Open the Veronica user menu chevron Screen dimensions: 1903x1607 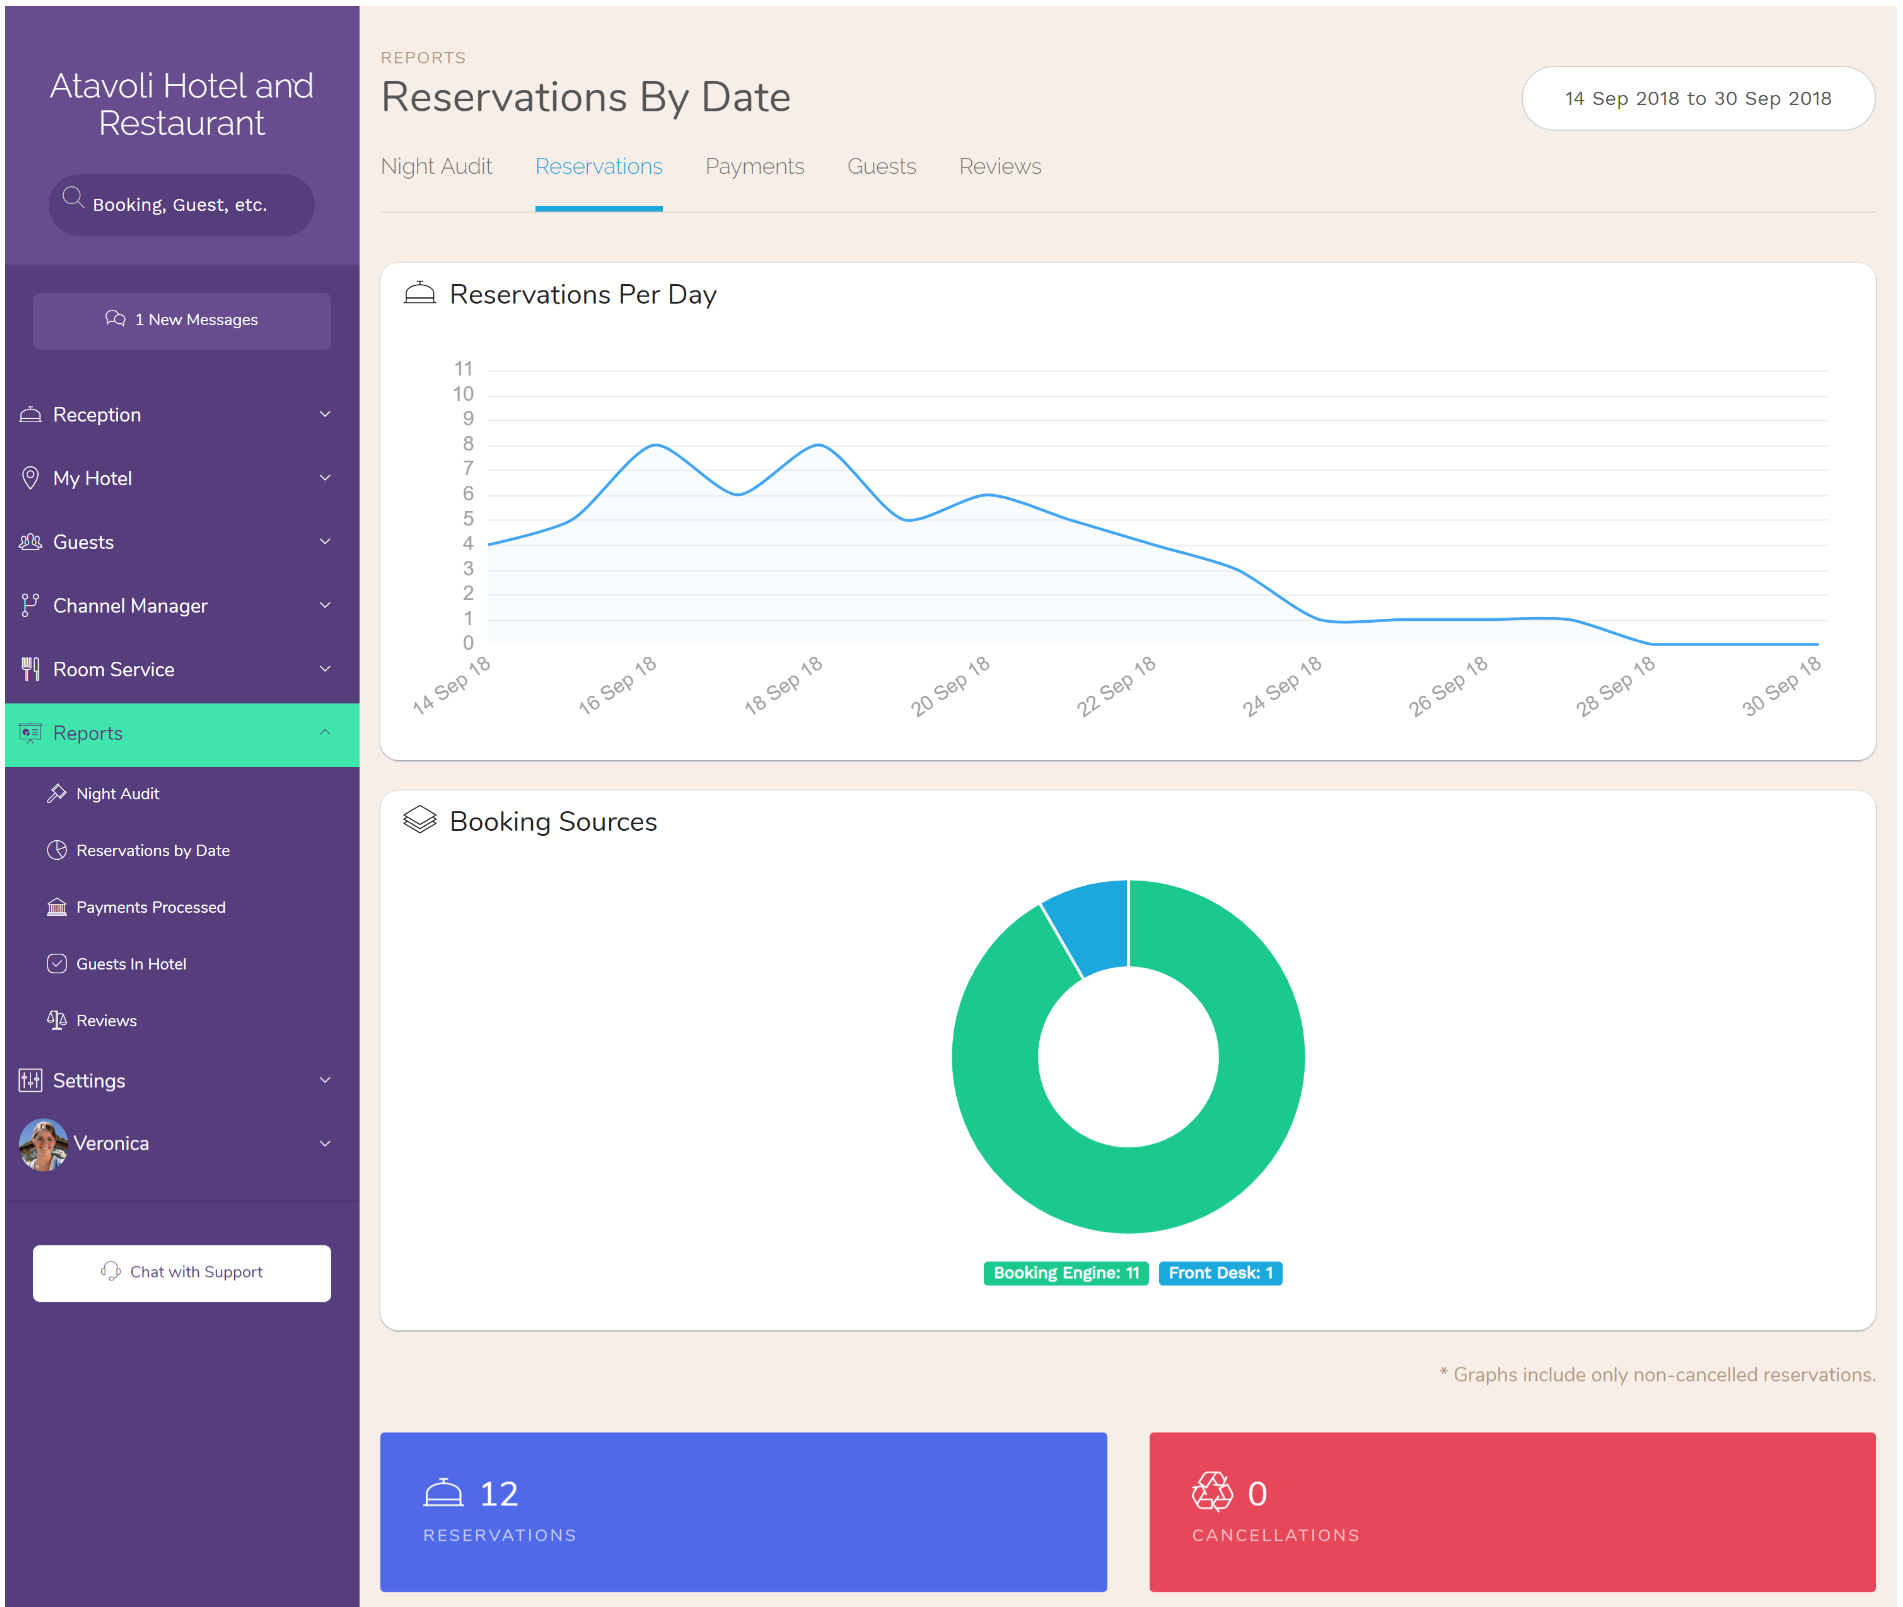point(325,1144)
